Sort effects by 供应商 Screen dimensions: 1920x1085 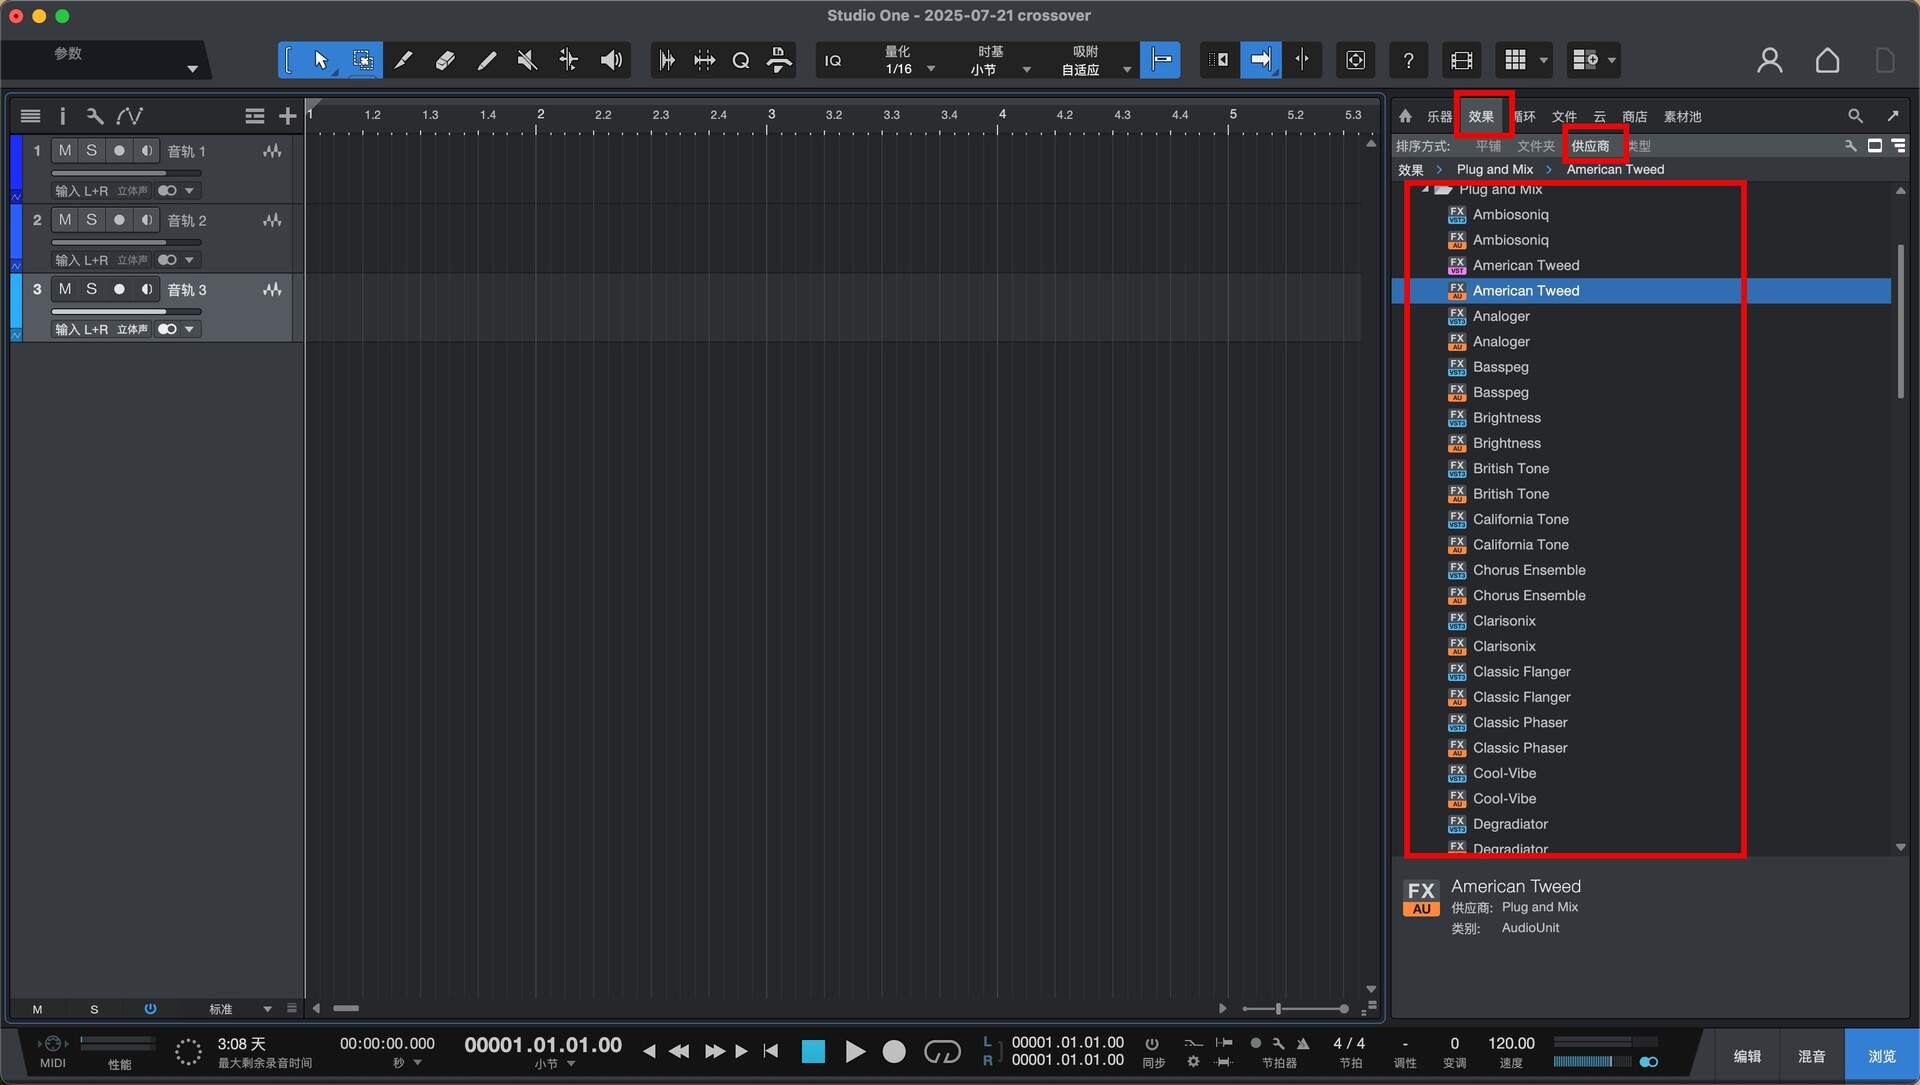tap(1590, 146)
